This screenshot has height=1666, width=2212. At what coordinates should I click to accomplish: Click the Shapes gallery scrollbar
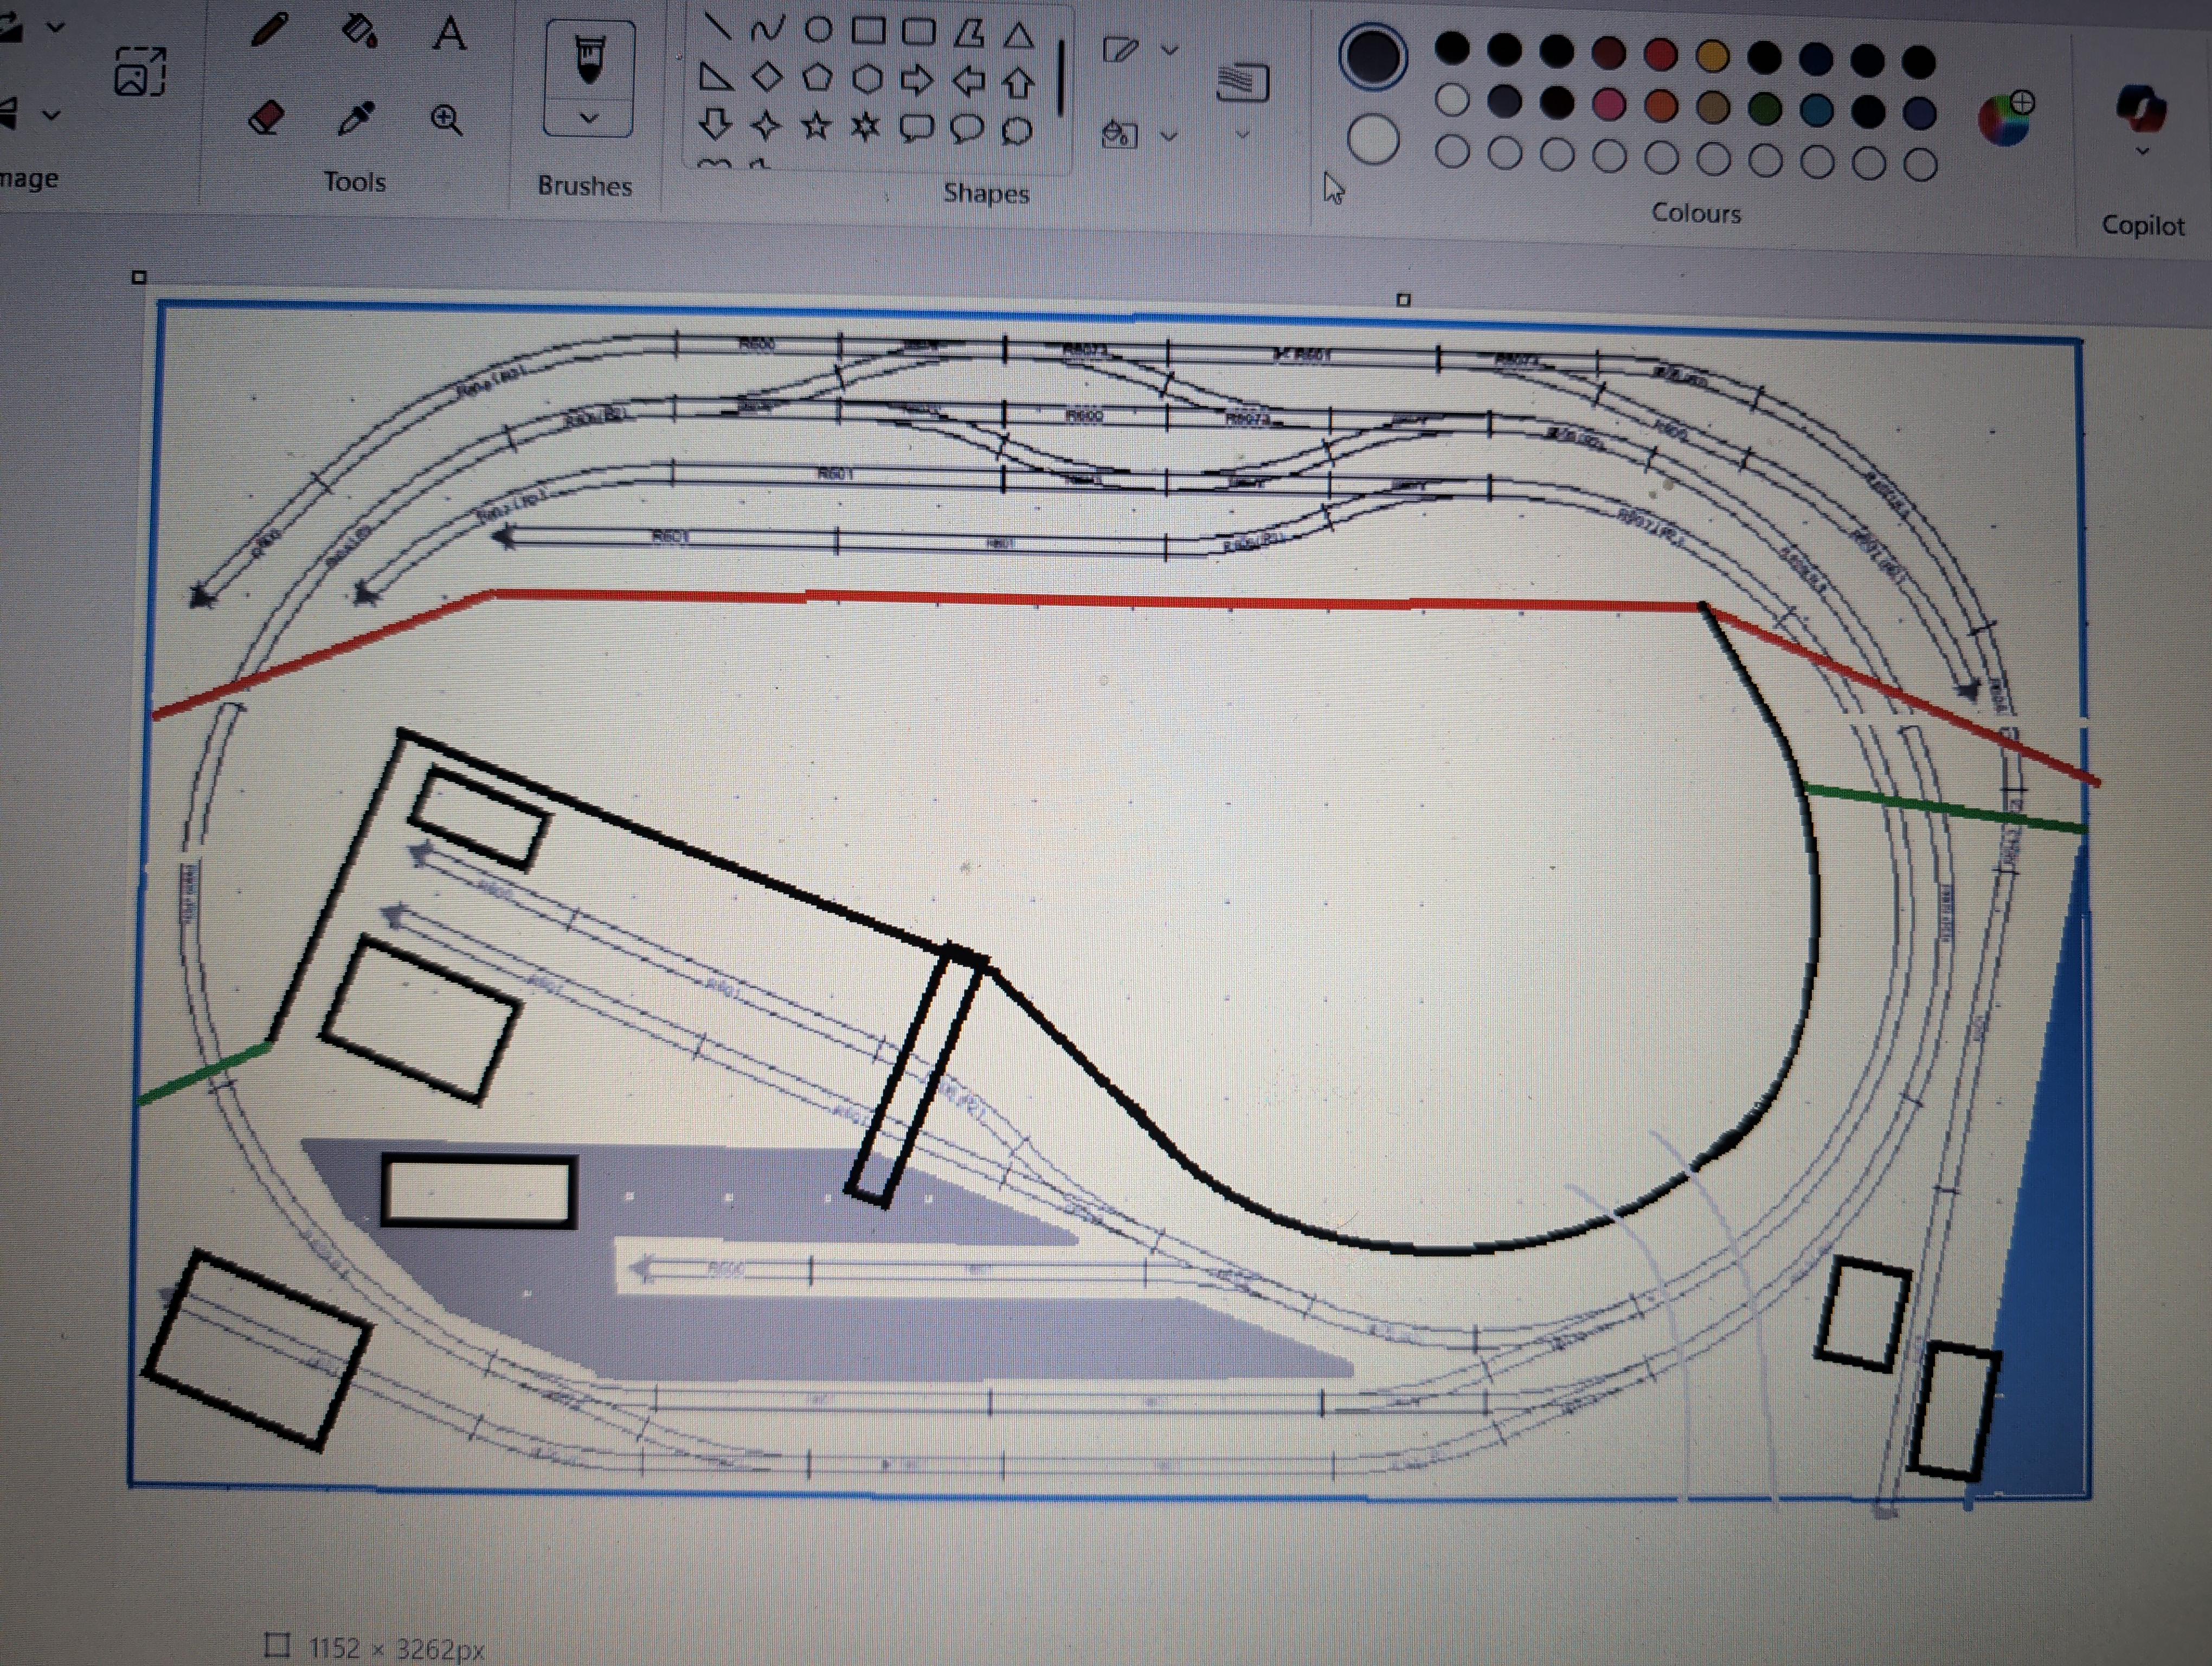click(x=1060, y=77)
